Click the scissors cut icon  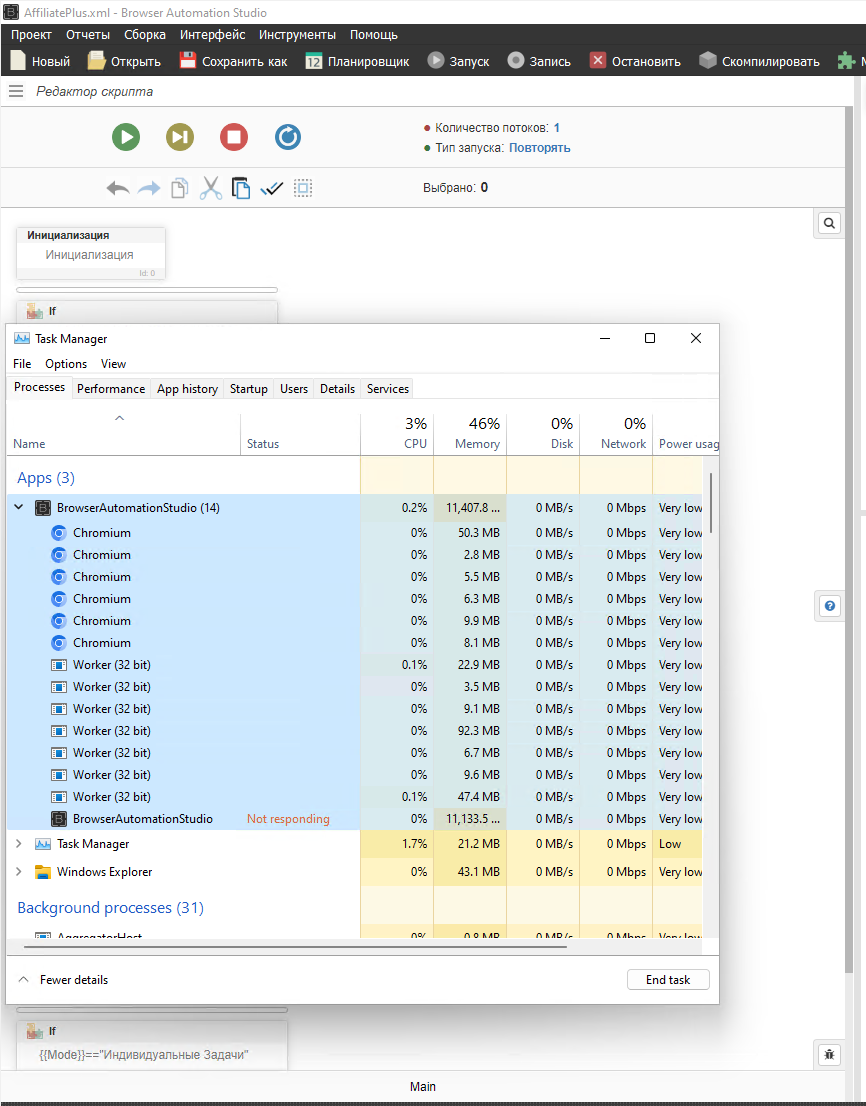point(210,188)
